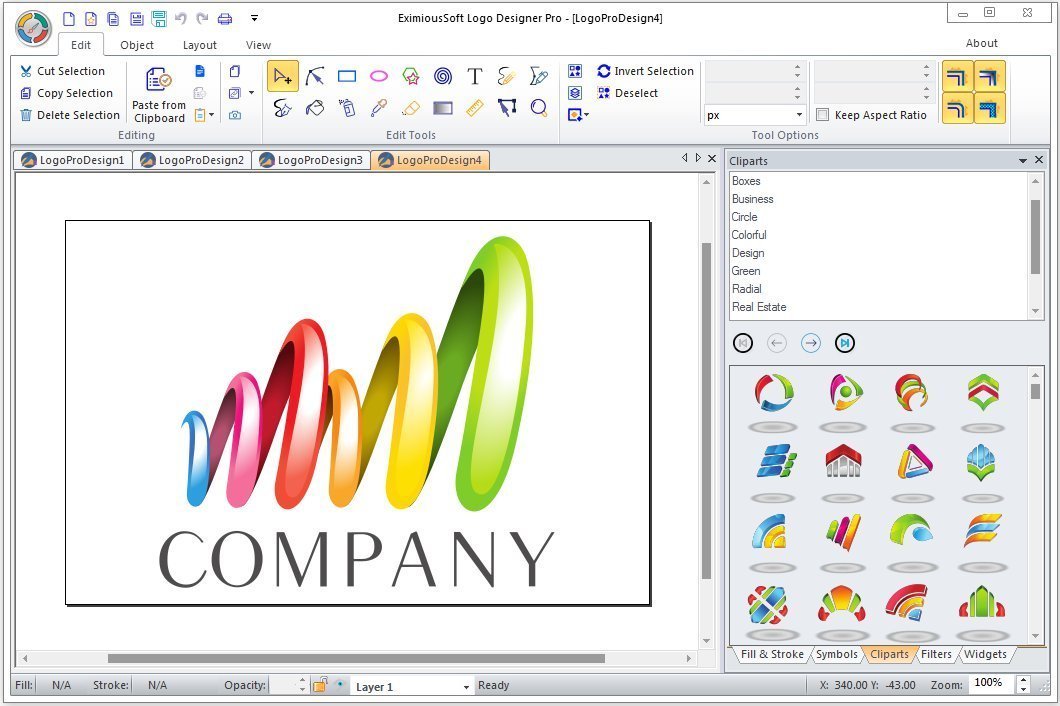Open the Symbols panel tab
This screenshot has height=706, width=1060.
(x=836, y=654)
